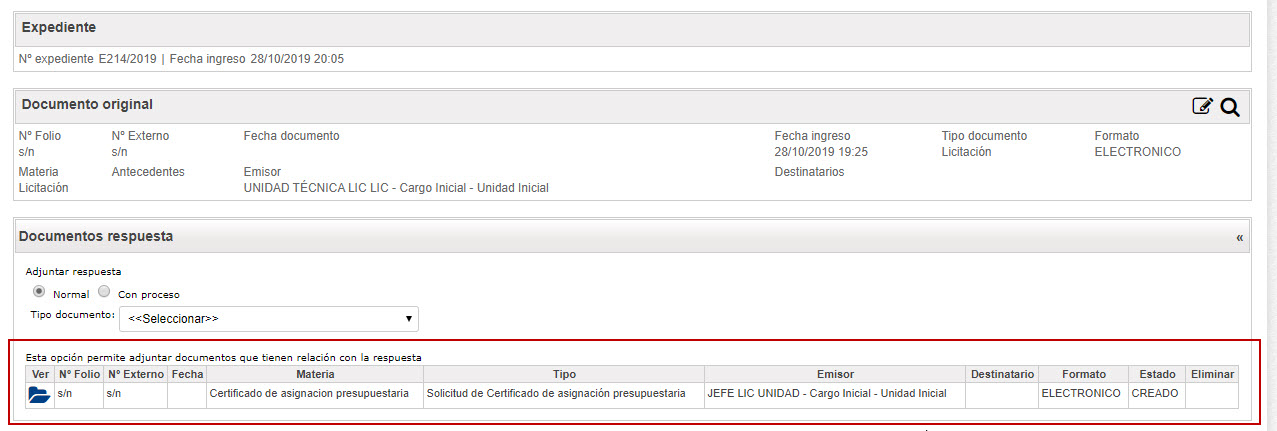Click the Eliminar column header

(x=1212, y=374)
